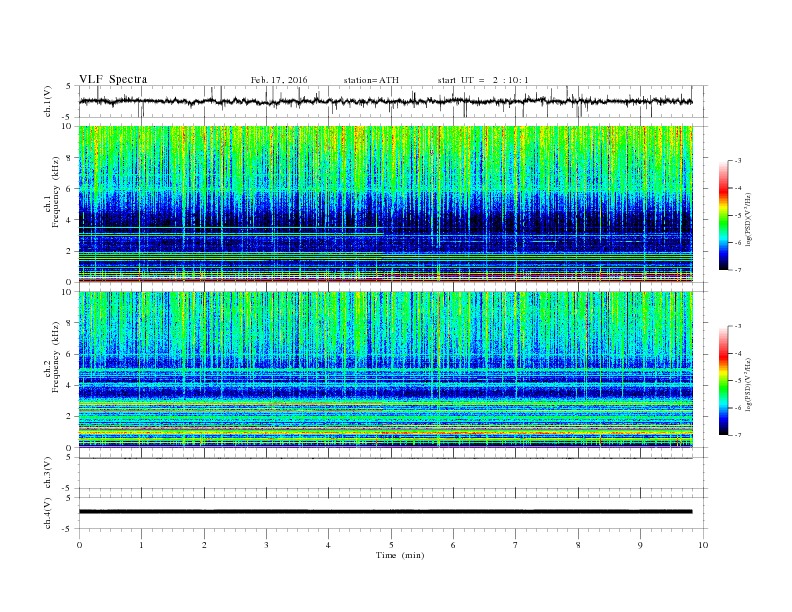Click the "5" time-axis tick label
Screen dimensions: 792x612
click(x=391, y=545)
